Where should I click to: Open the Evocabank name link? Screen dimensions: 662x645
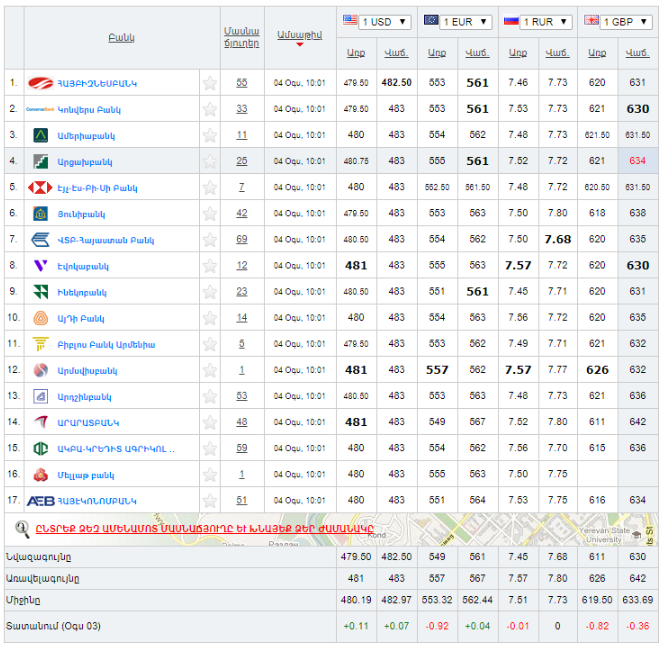coord(83,266)
